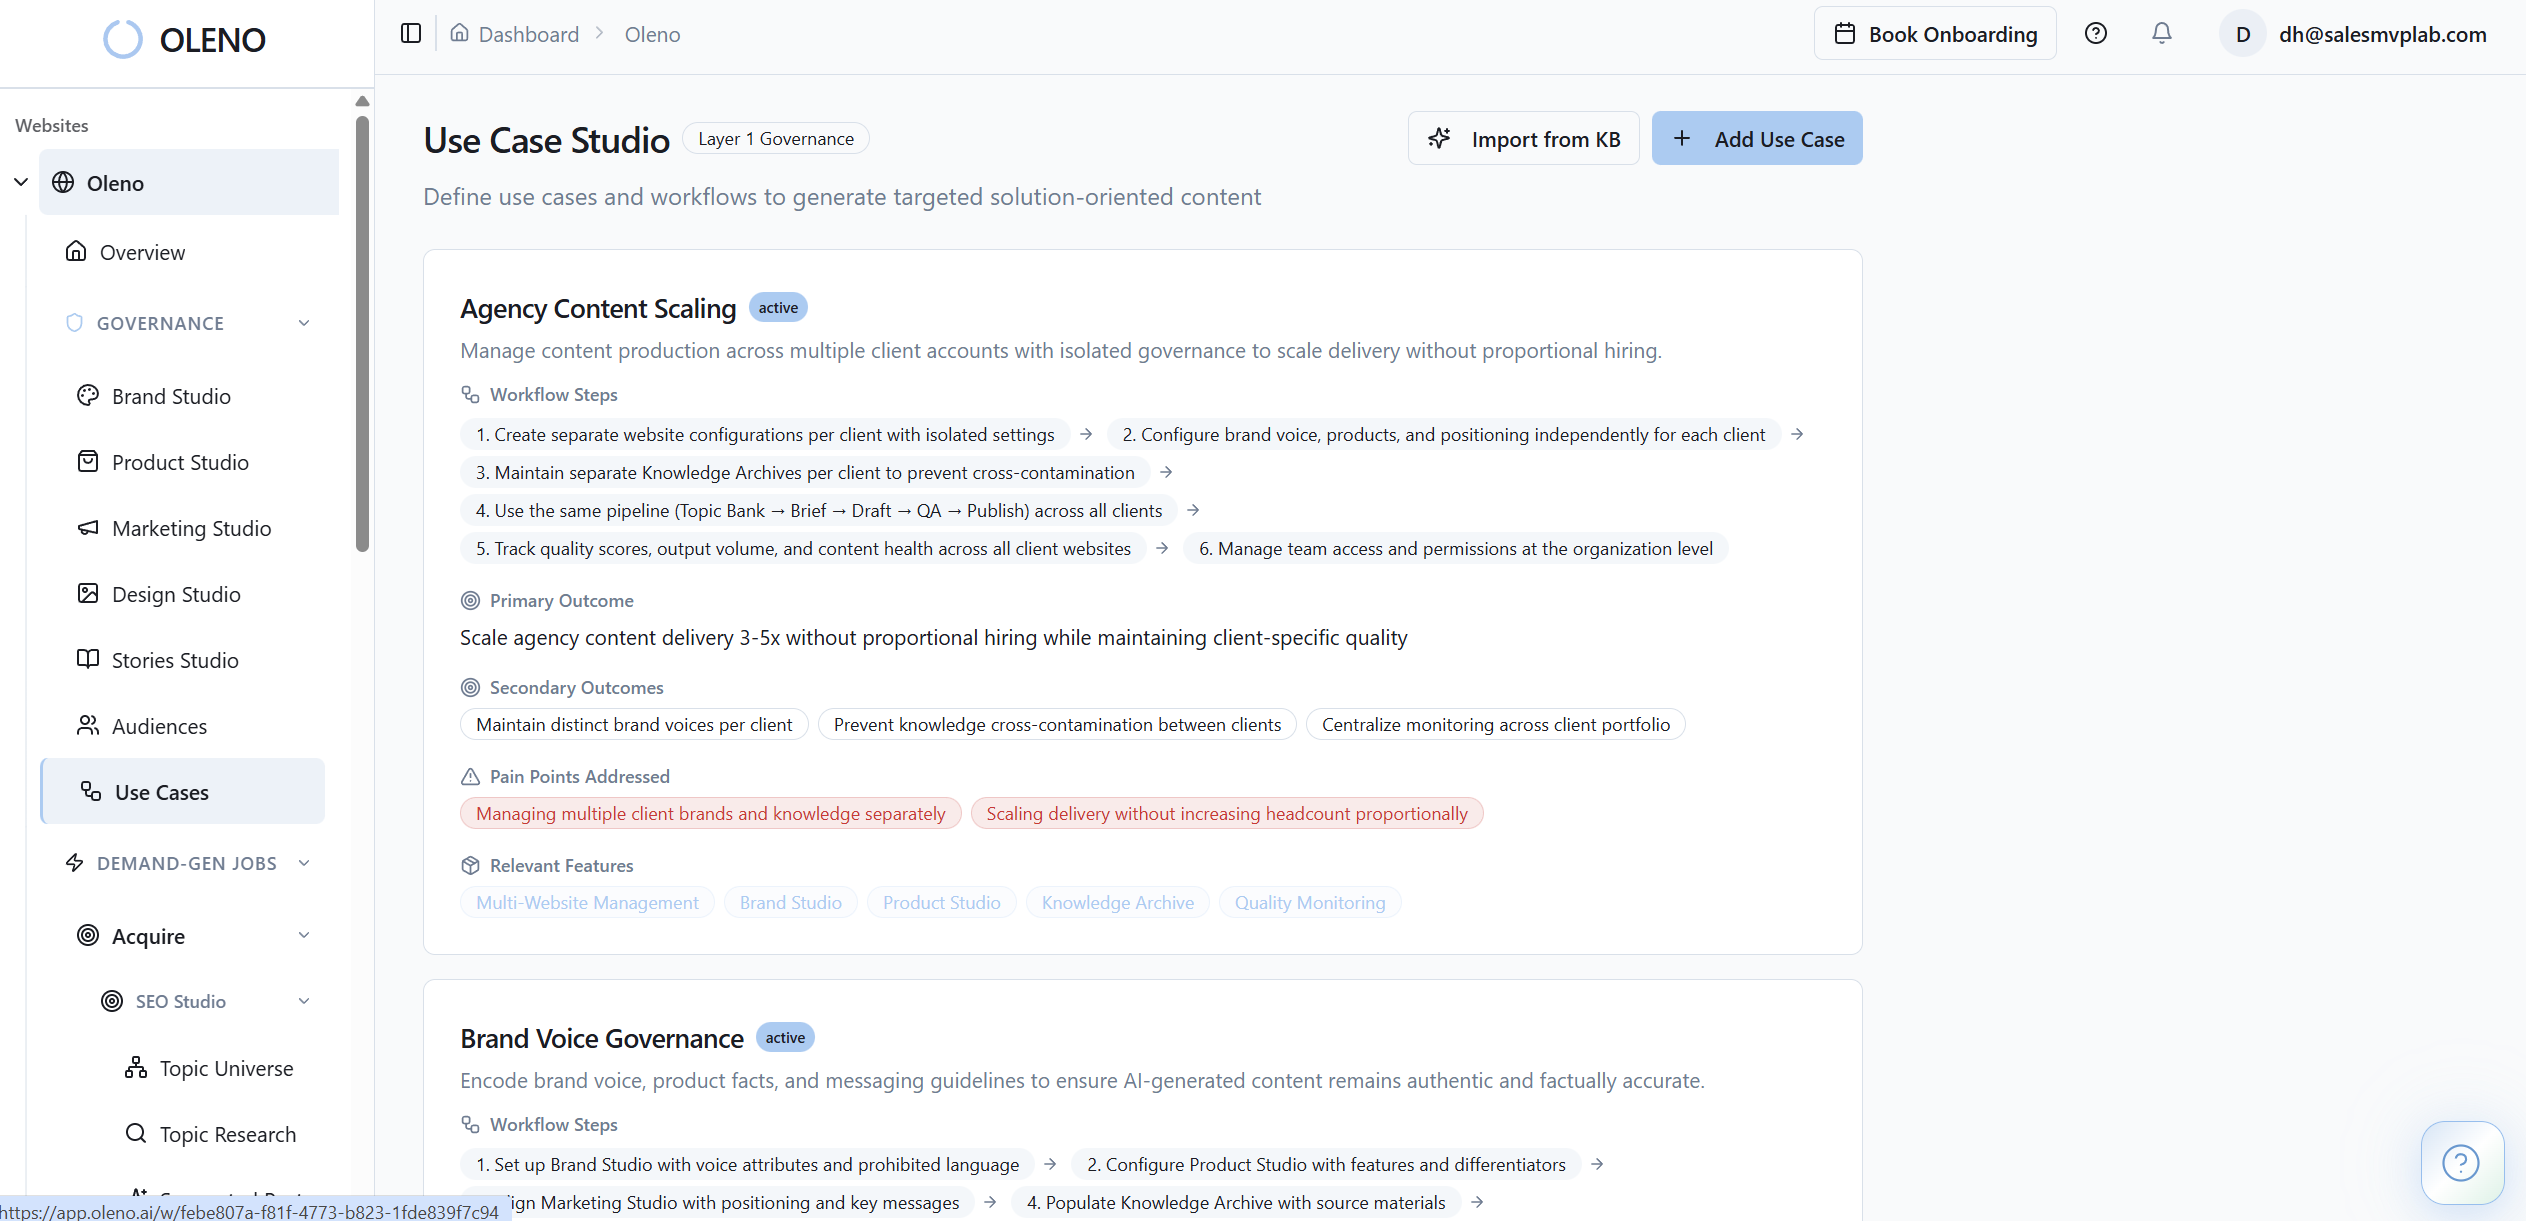
Task: Open the help question mark icon
Action: [2096, 33]
